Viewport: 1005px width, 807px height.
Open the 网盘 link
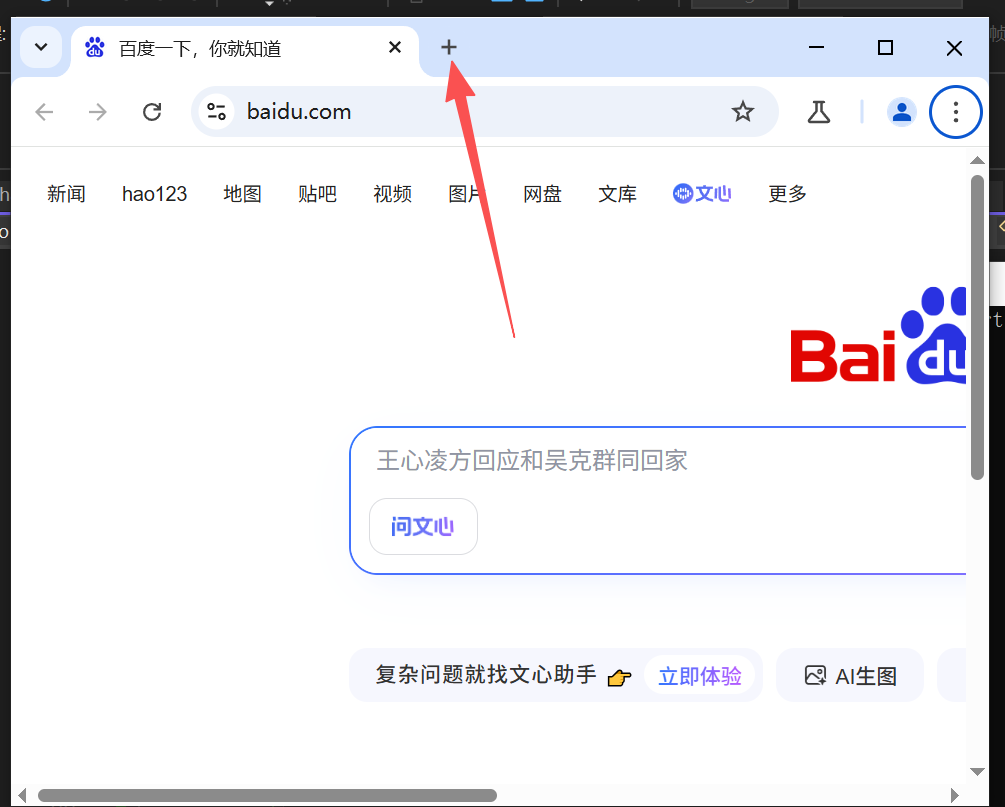[542, 194]
